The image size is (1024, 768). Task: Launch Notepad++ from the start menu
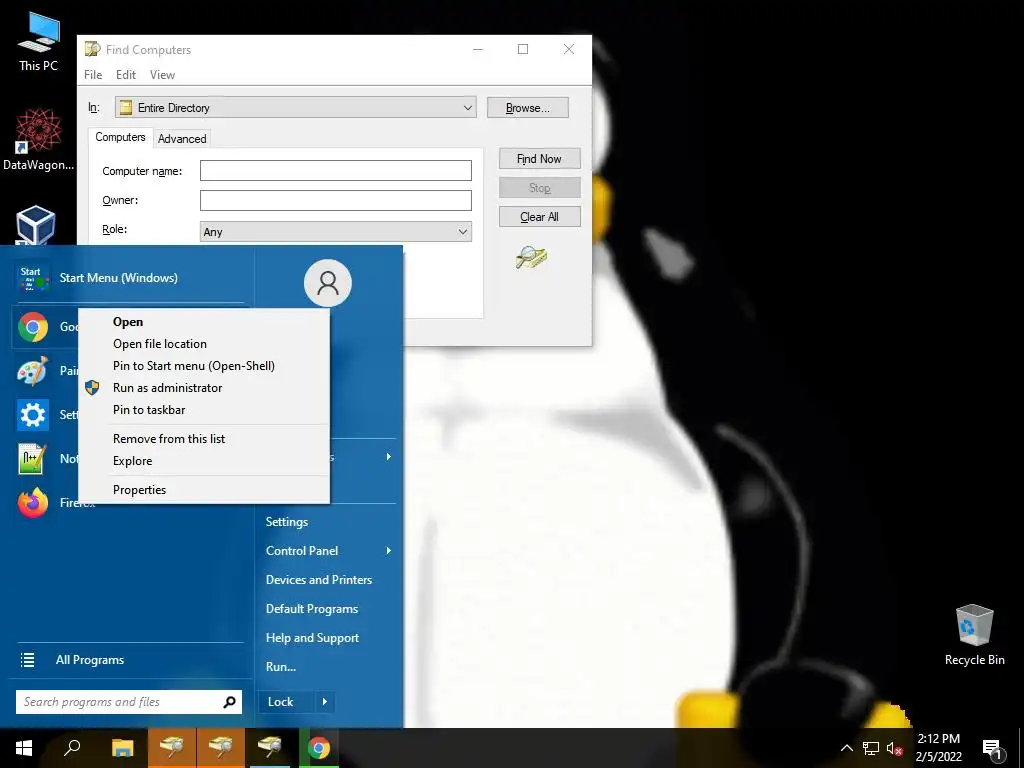click(x=33, y=458)
